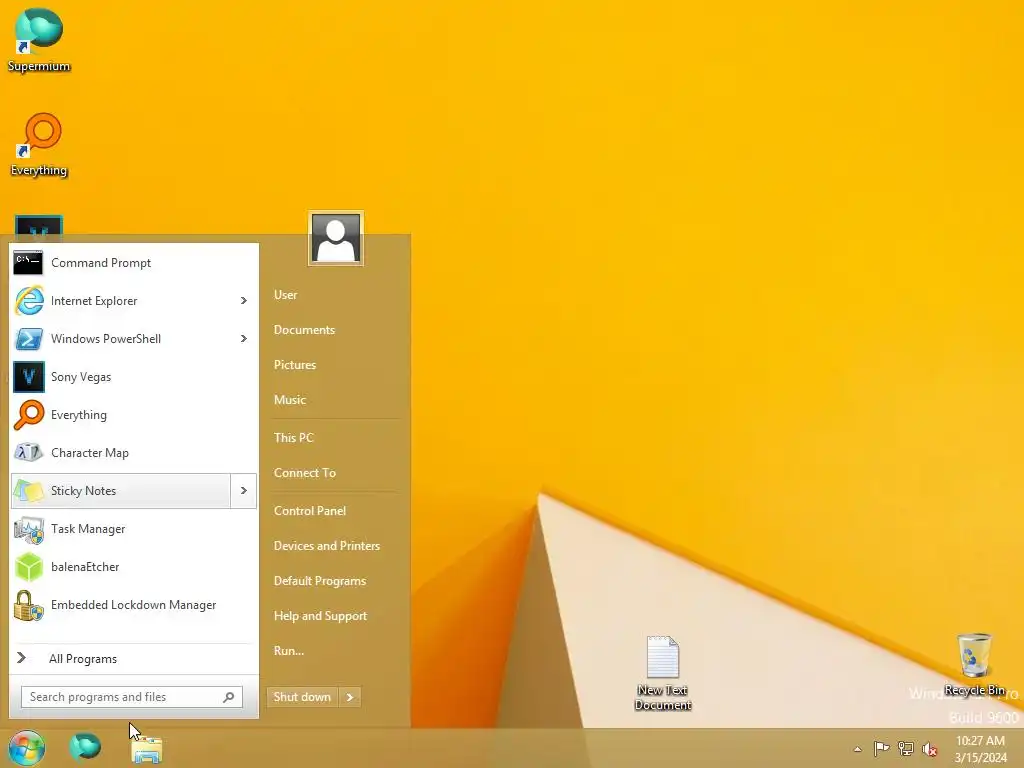This screenshot has height=768, width=1024.
Task: Select the Everything desktop shortcut
Action: (x=39, y=145)
